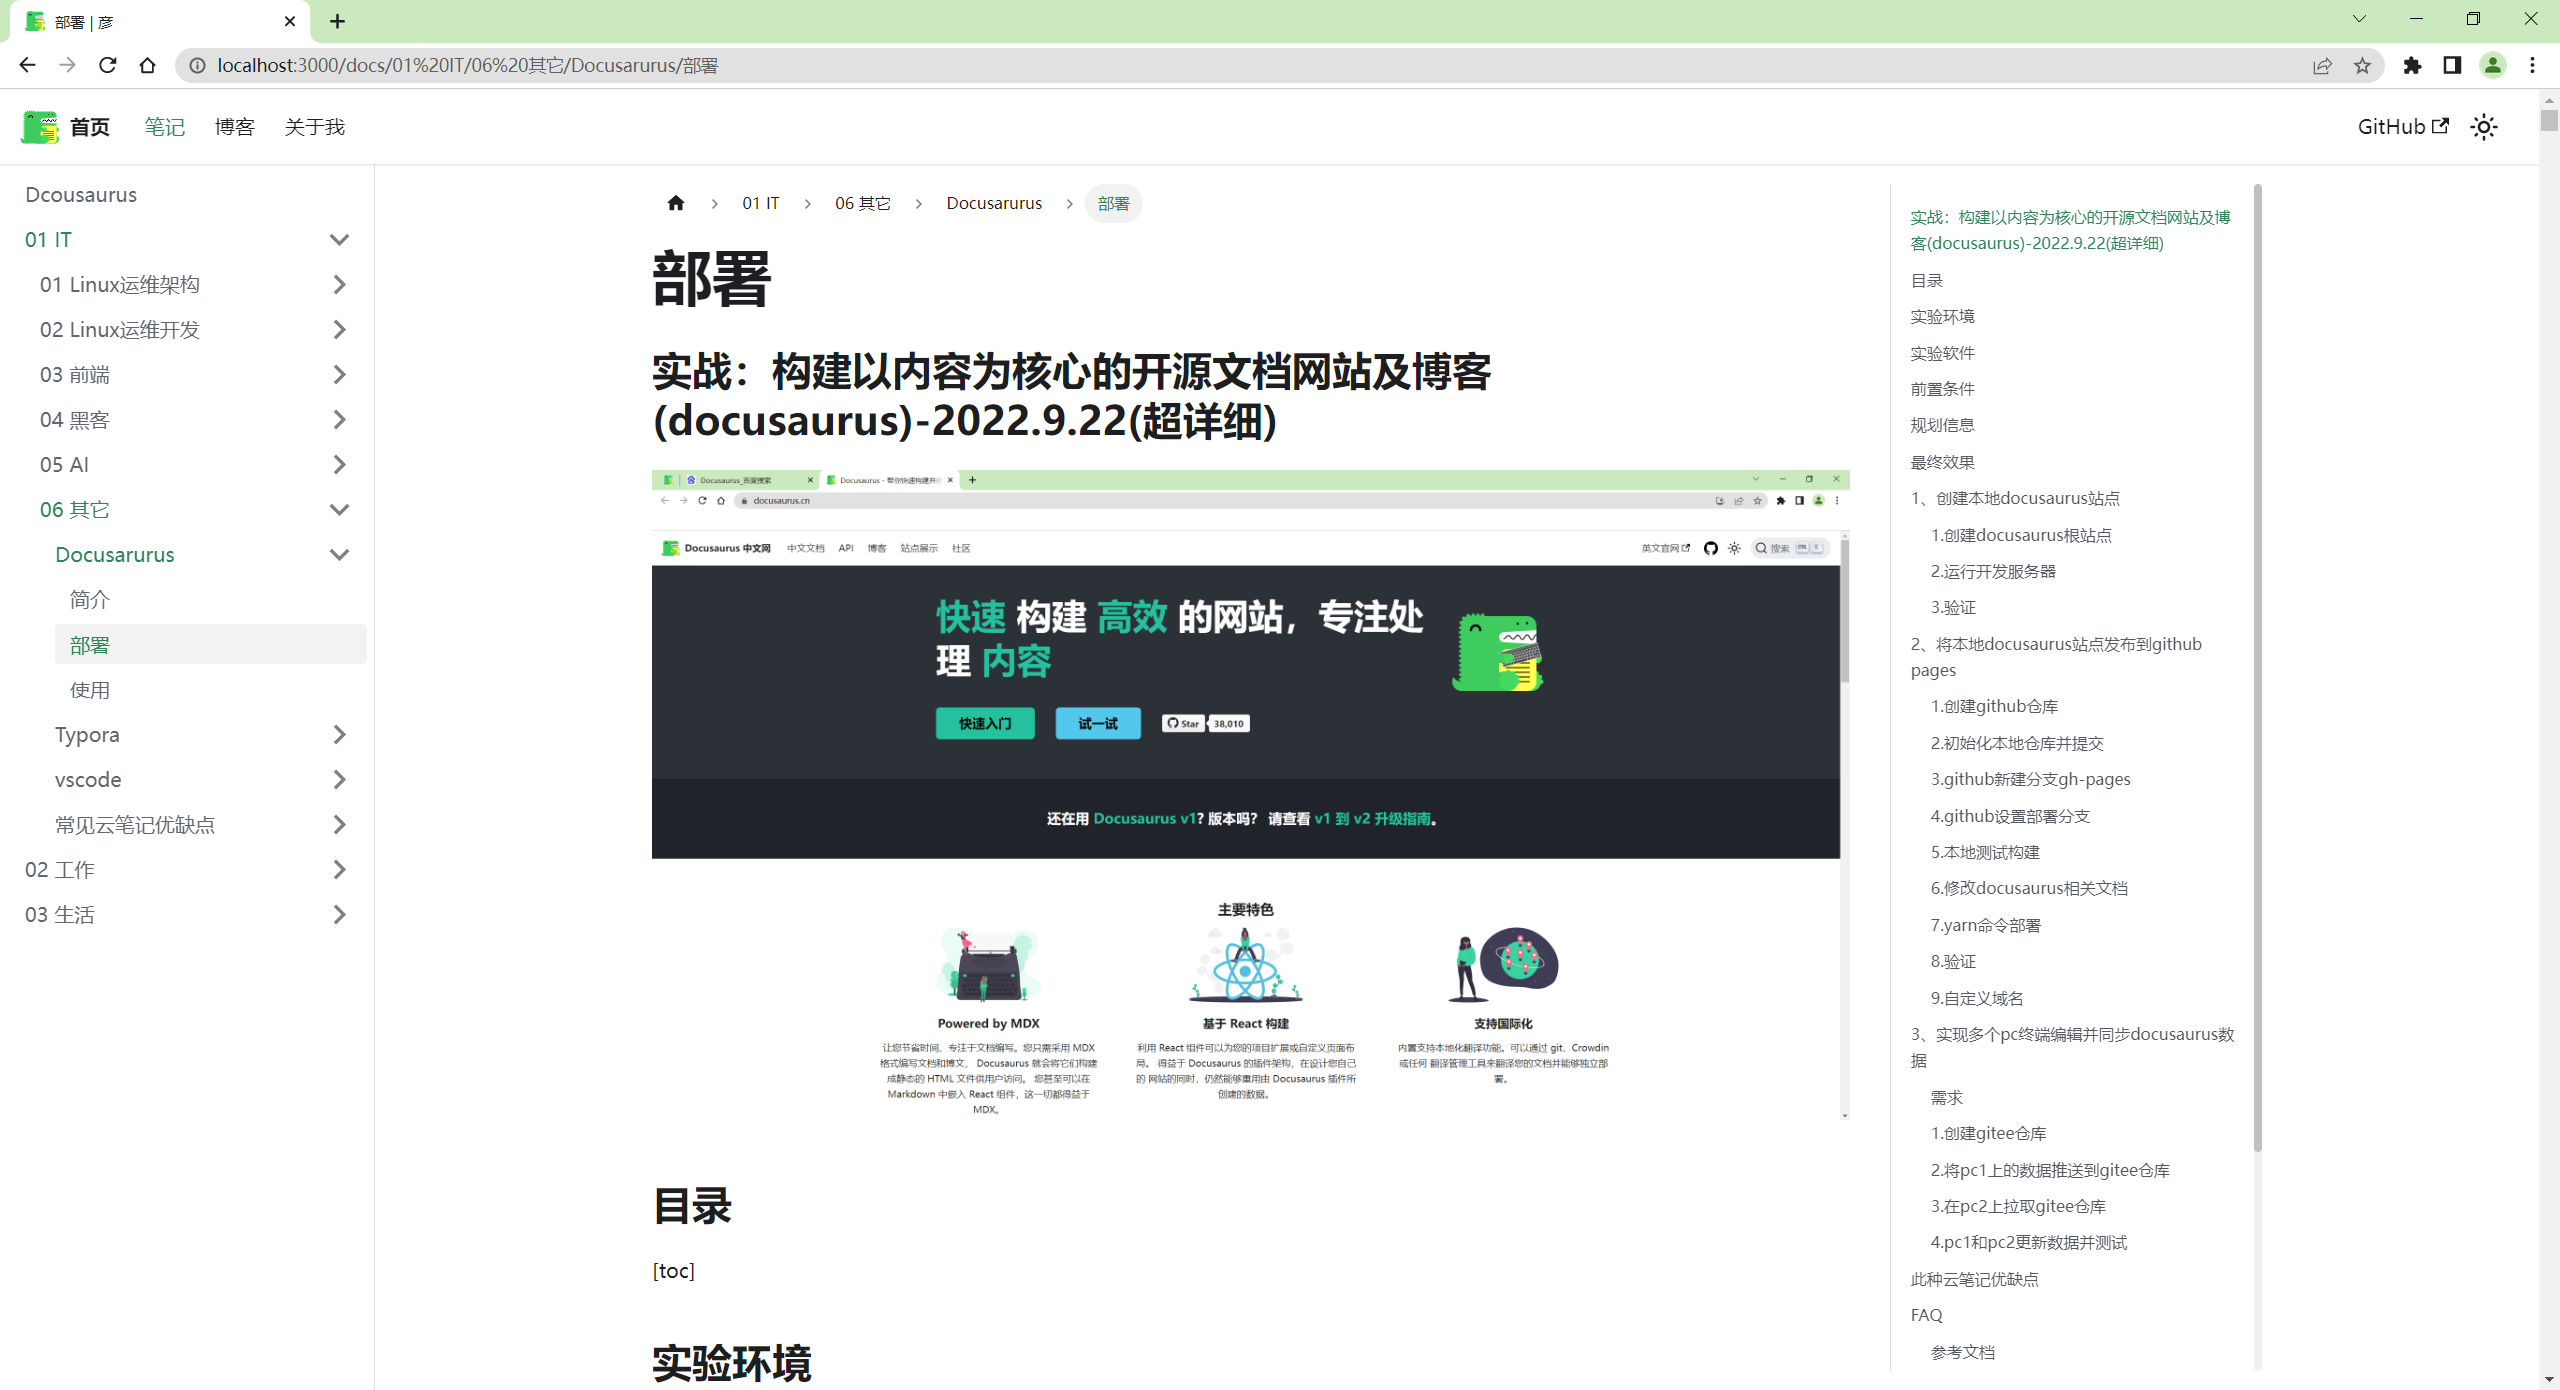Click the browser profile avatar icon
The image size is (2560, 1390).
(x=2492, y=64)
